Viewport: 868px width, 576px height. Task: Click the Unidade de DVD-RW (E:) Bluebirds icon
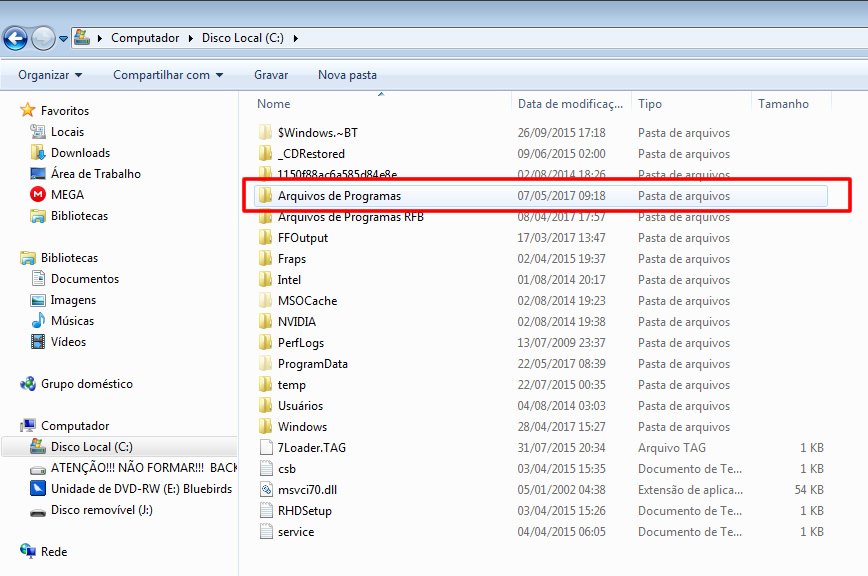click(x=38, y=489)
